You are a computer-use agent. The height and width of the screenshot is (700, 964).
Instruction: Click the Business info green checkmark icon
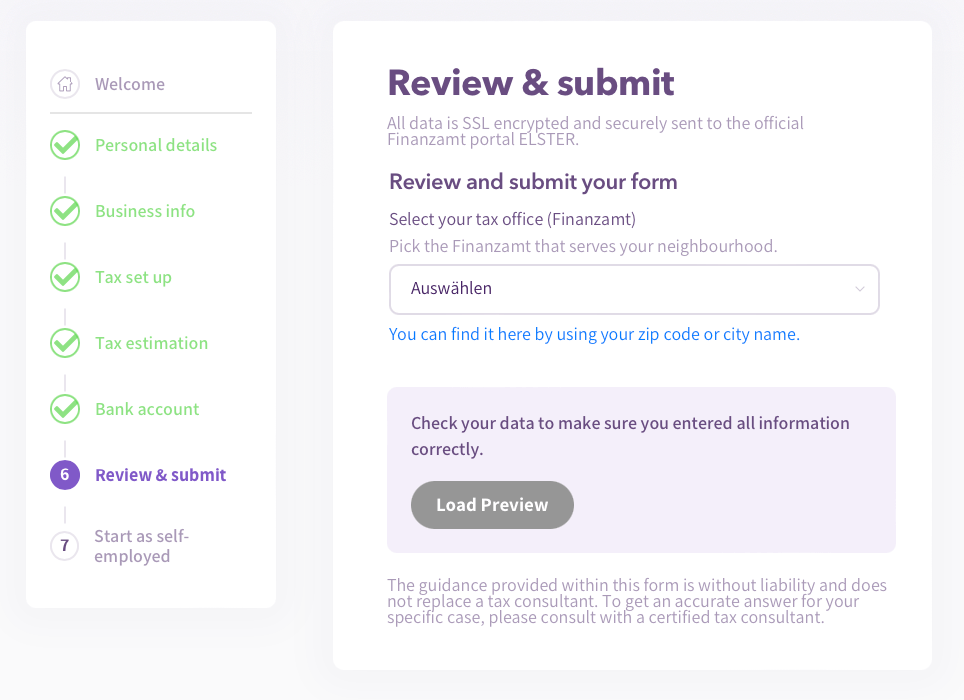(65, 211)
